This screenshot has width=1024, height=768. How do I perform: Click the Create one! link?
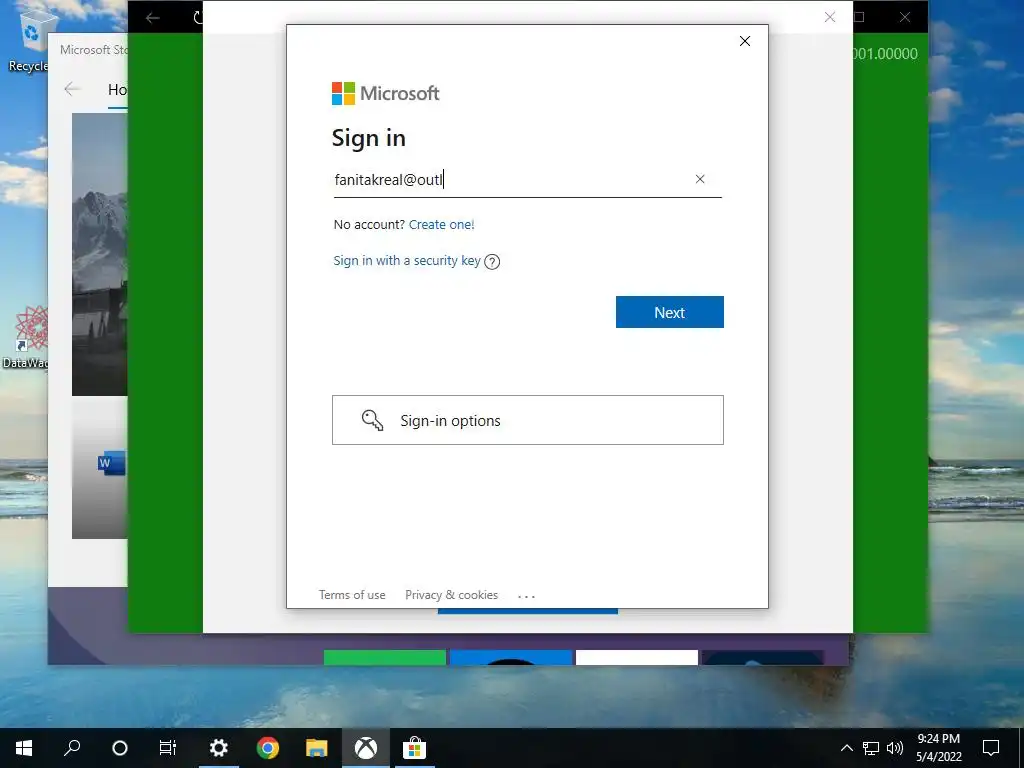(441, 225)
